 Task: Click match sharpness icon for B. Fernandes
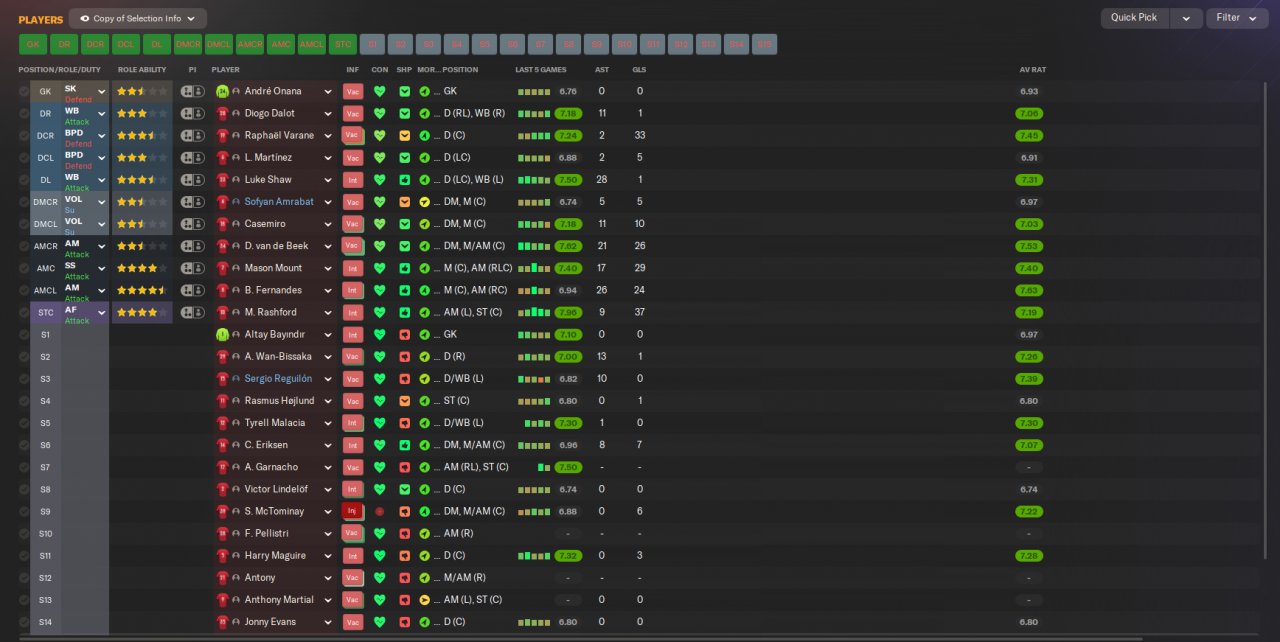(405, 291)
